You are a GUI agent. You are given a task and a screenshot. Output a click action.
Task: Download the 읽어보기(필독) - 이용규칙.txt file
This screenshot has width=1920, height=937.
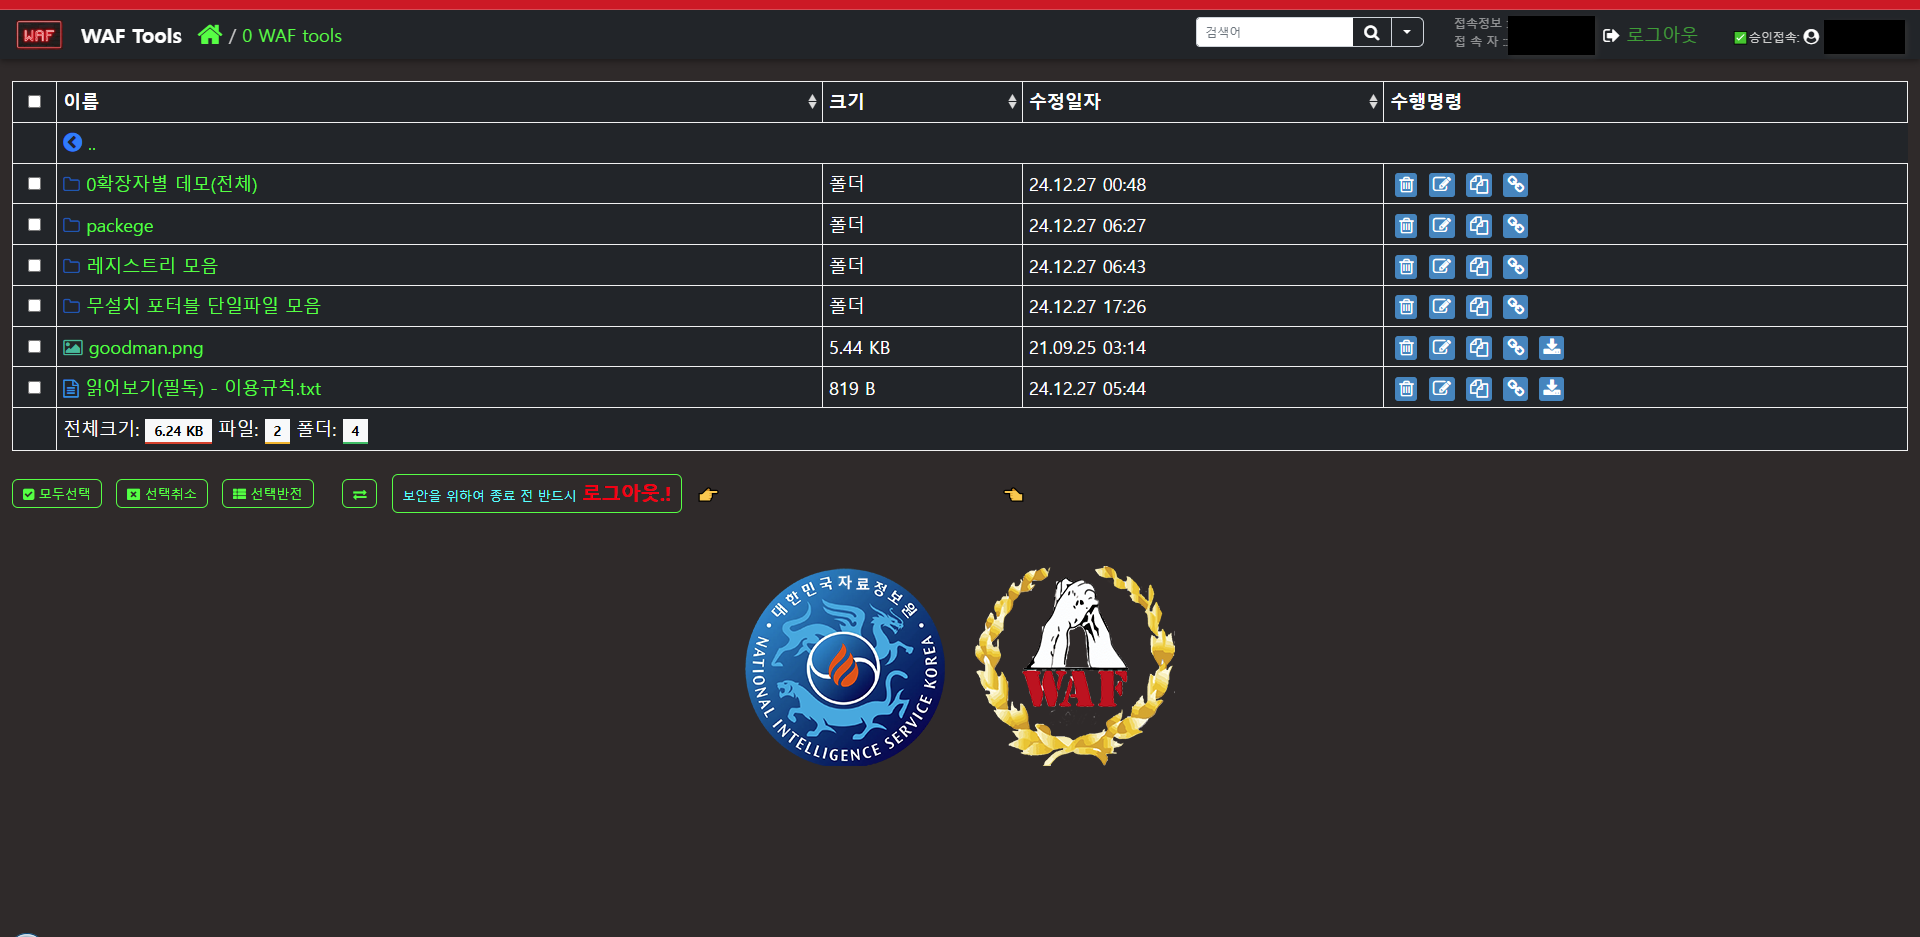click(1551, 389)
